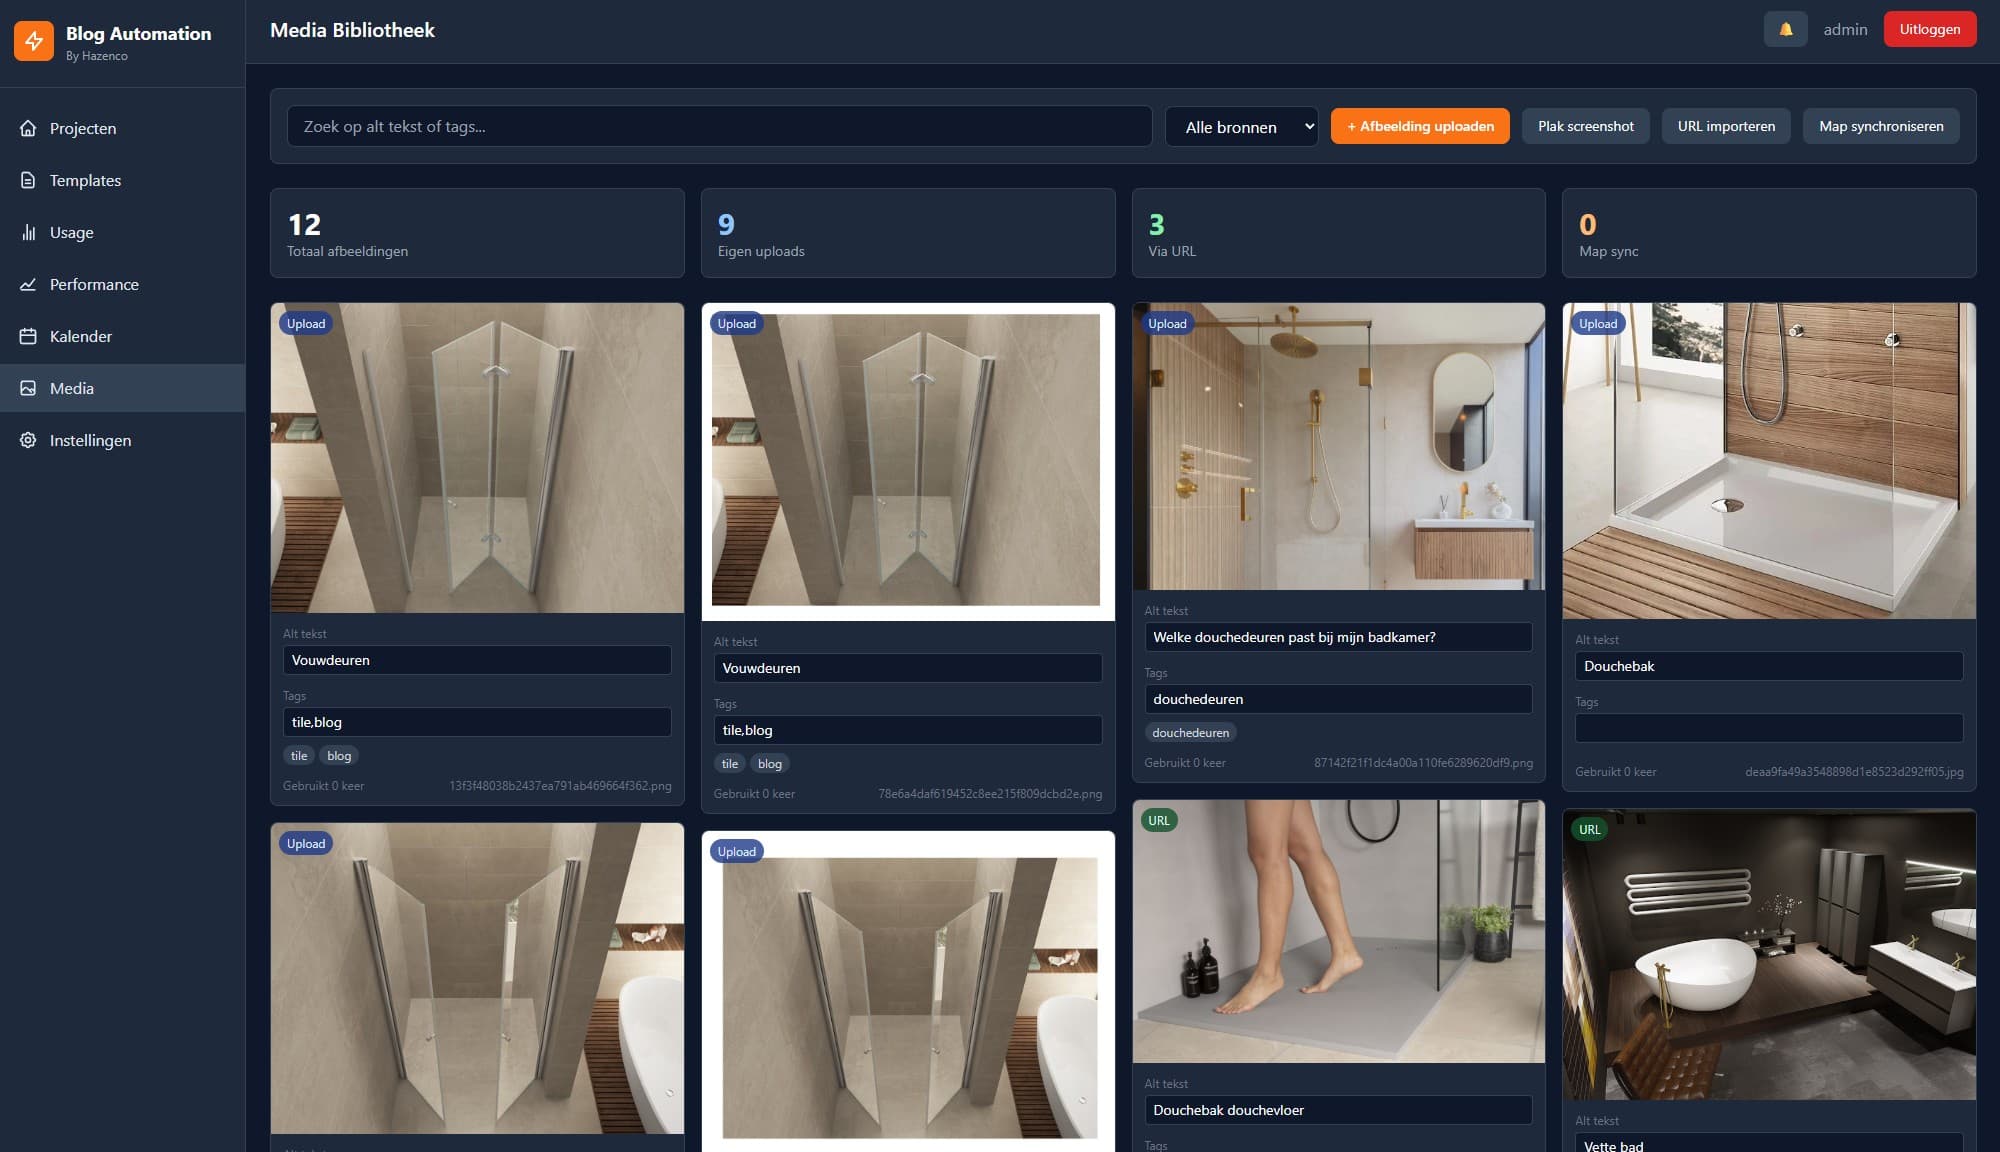Viewport: 2000px width, 1152px height.
Task: Click 'blog' tag chip on 78e6a4daf…2e.png card
Action: point(770,764)
